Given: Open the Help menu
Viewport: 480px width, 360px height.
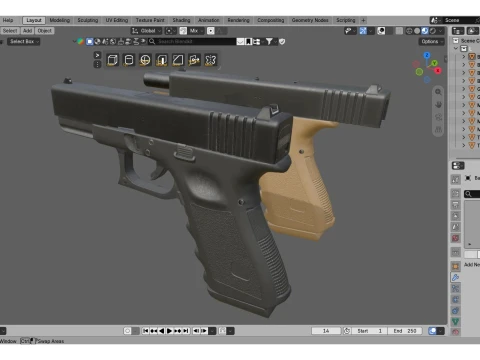Looking at the screenshot, I should click(x=8, y=20).
